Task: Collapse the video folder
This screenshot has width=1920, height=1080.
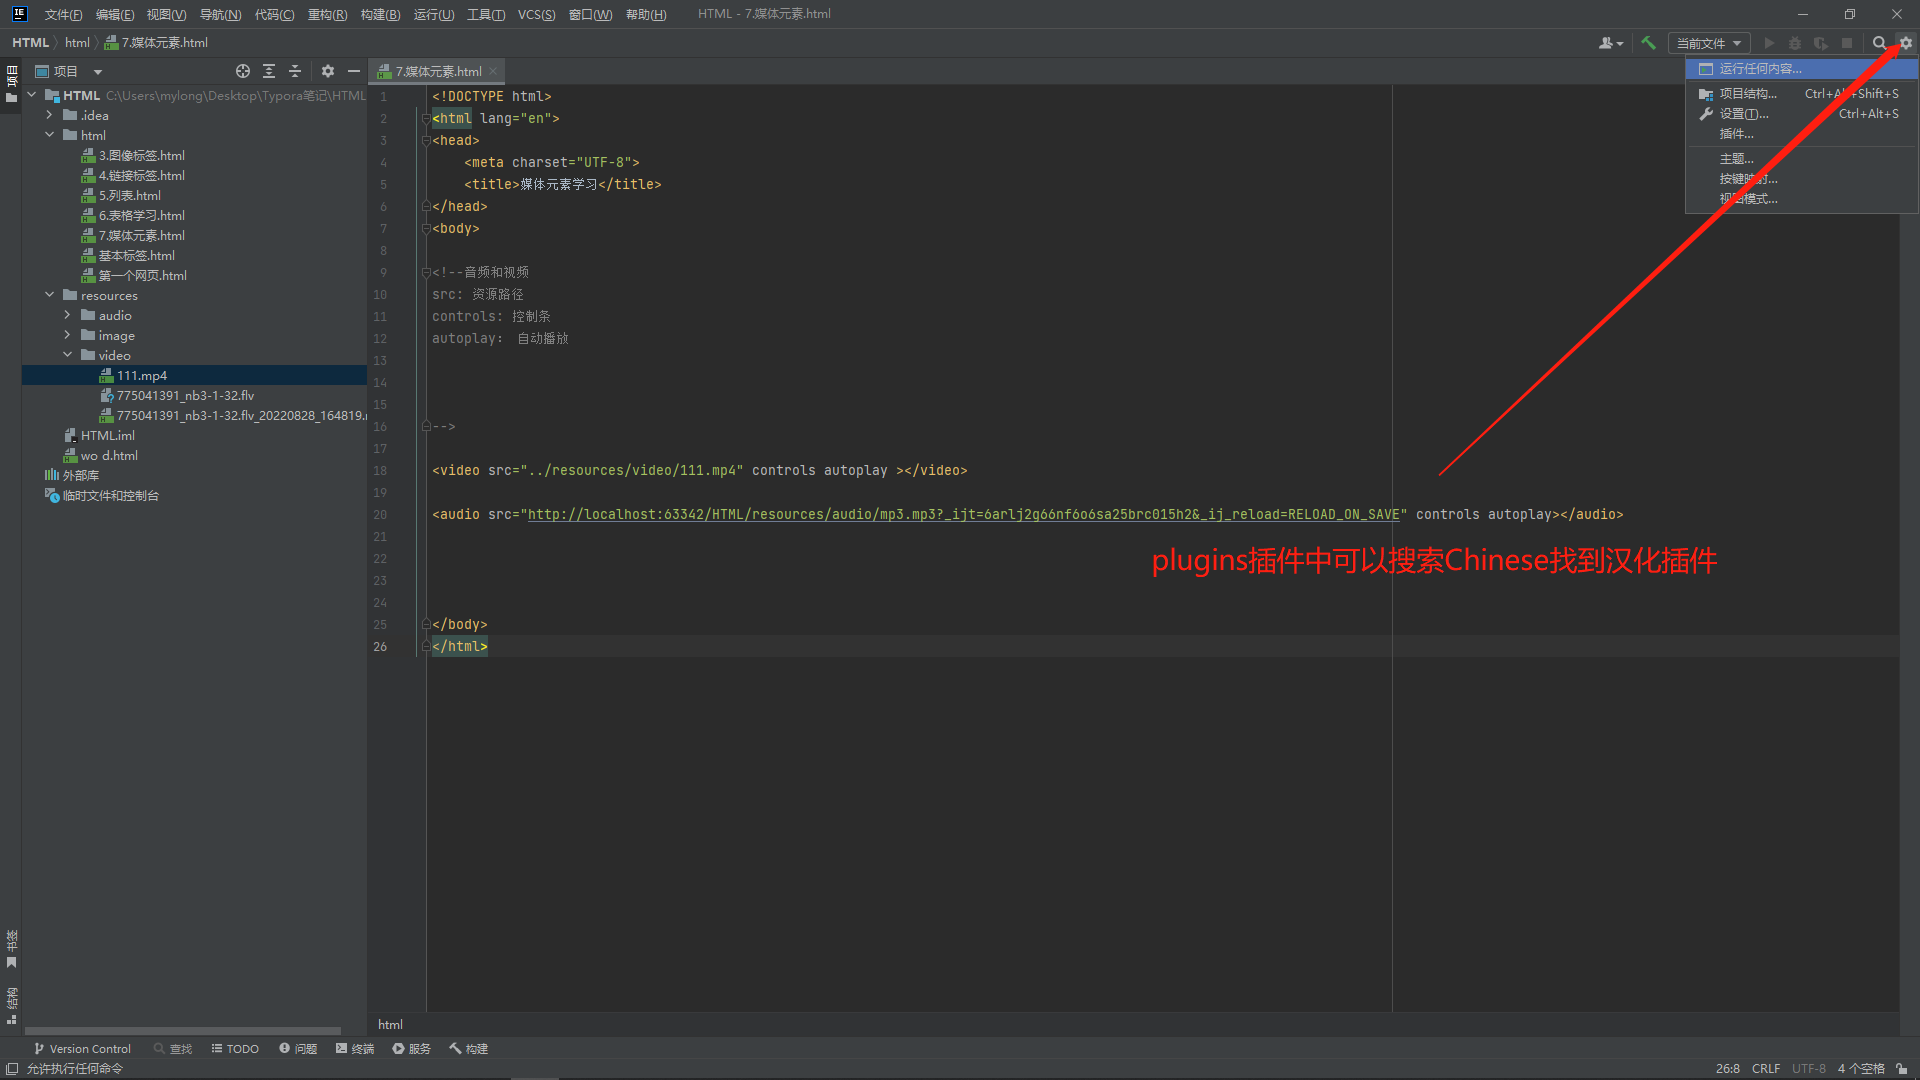Action: pyautogui.click(x=68, y=355)
